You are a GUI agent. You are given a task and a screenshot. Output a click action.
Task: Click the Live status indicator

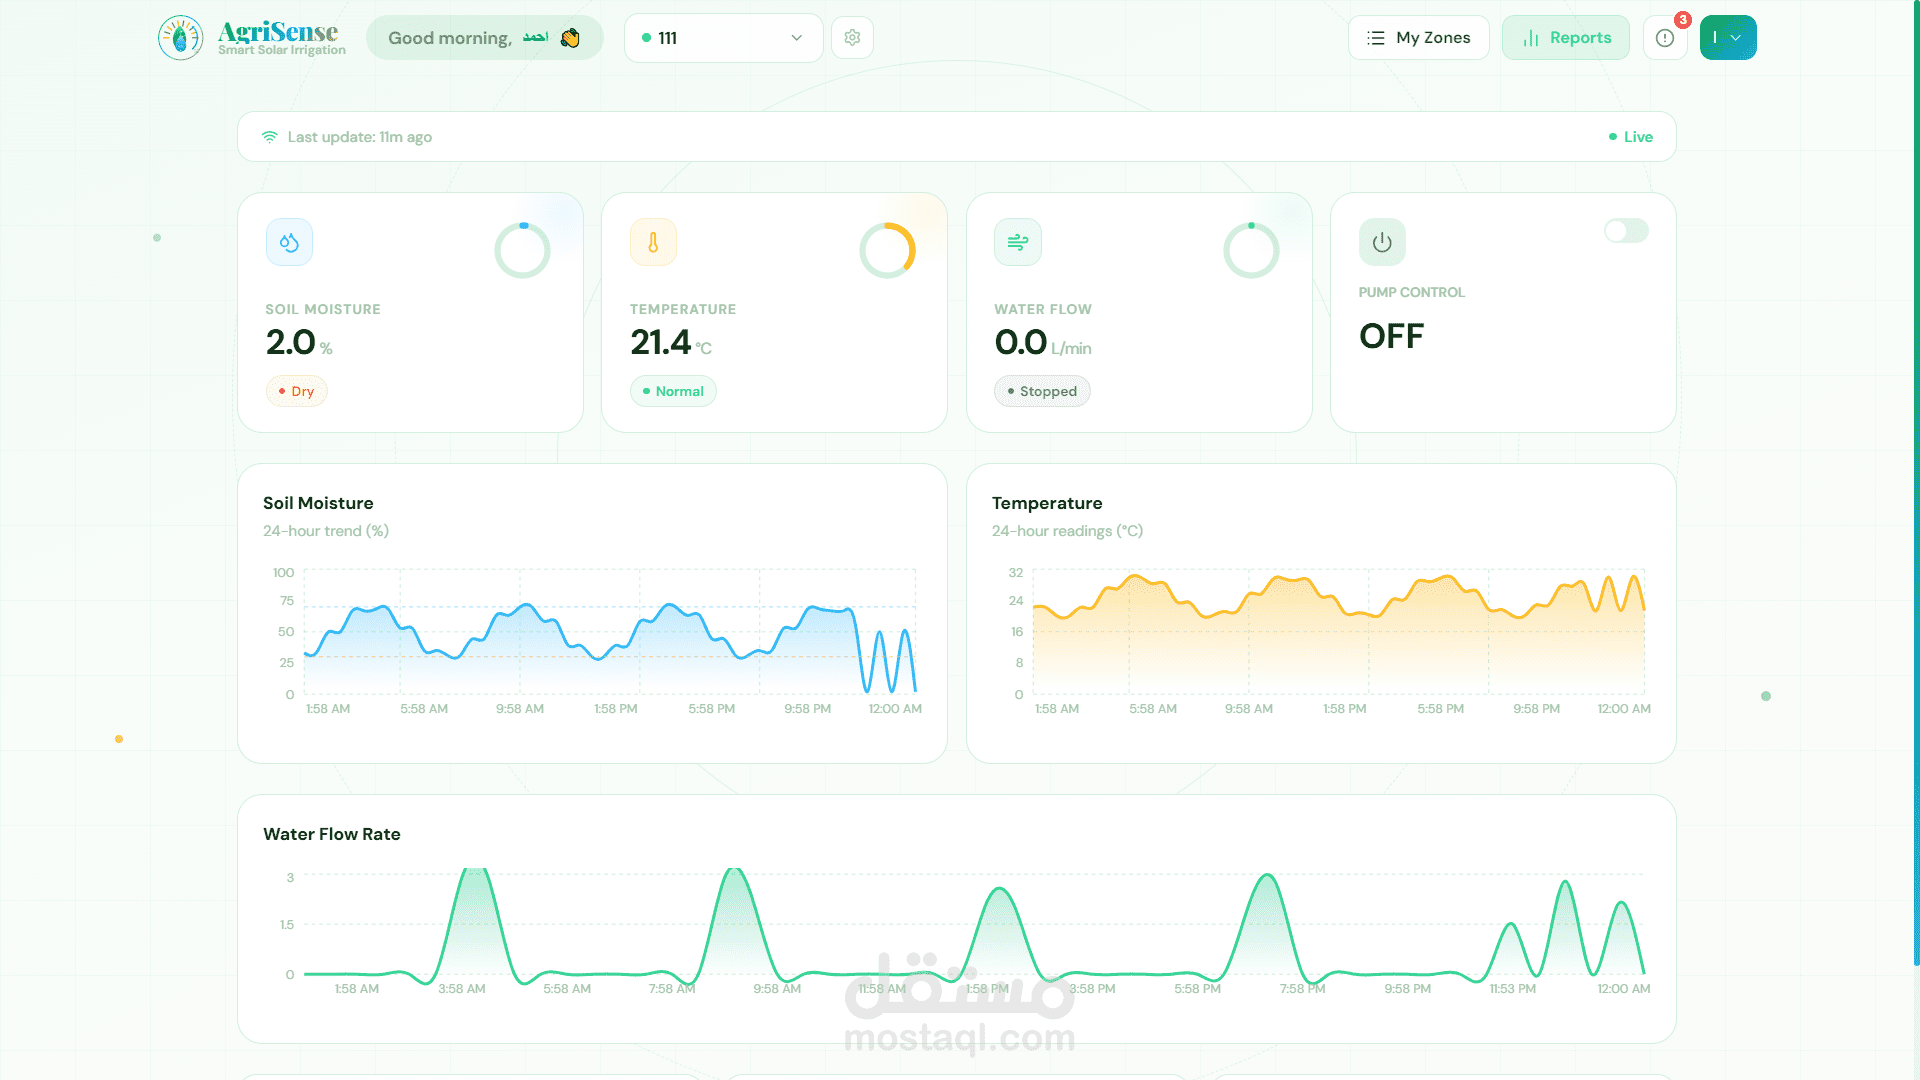tap(1631, 137)
